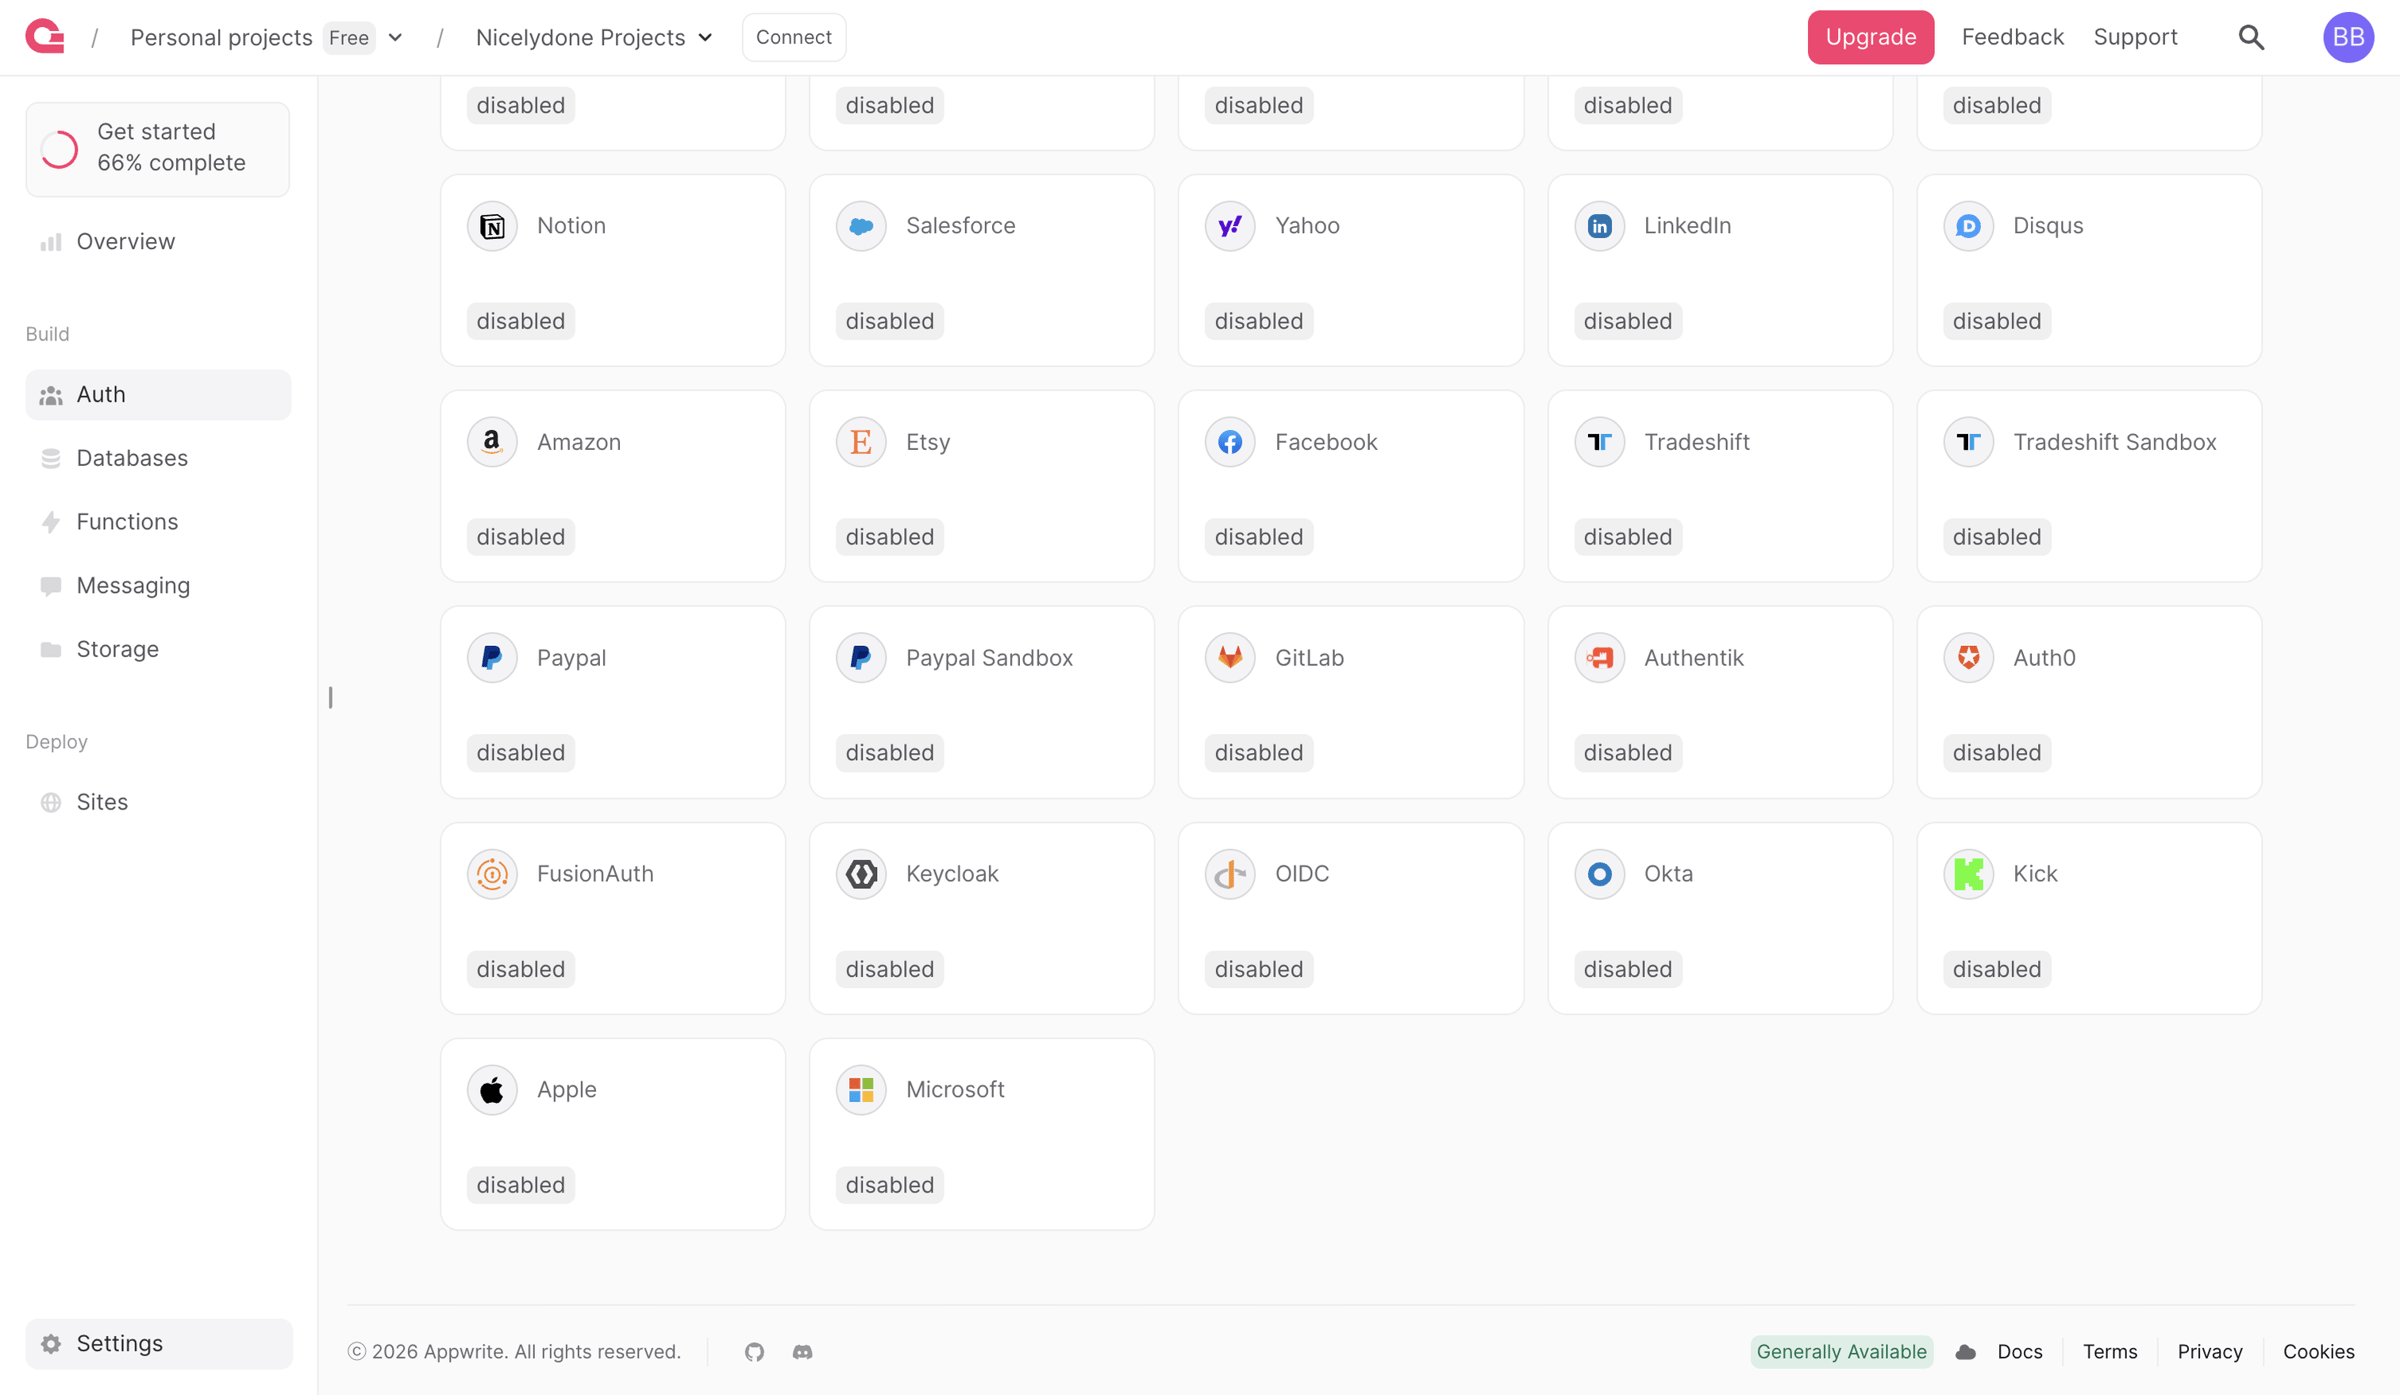This screenshot has height=1395, width=2400.
Task: Open Overview in the sidebar
Action: pos(158,241)
